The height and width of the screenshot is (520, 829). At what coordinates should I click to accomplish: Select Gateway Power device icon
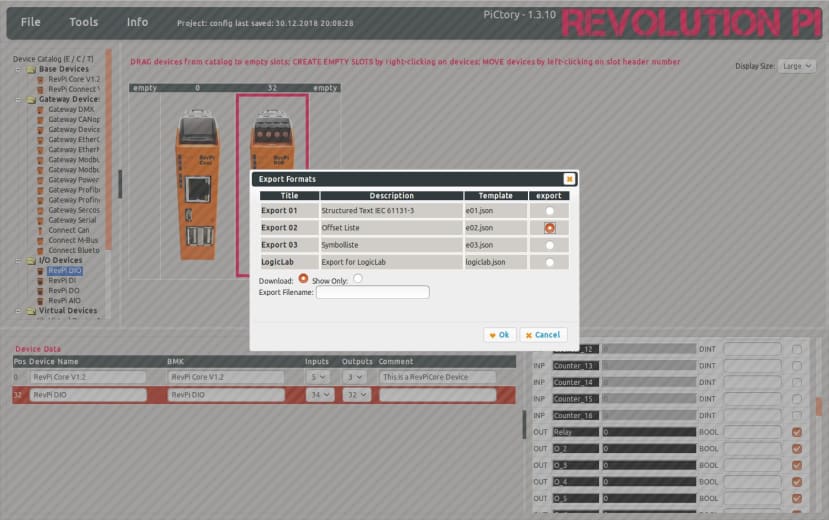pos(40,180)
